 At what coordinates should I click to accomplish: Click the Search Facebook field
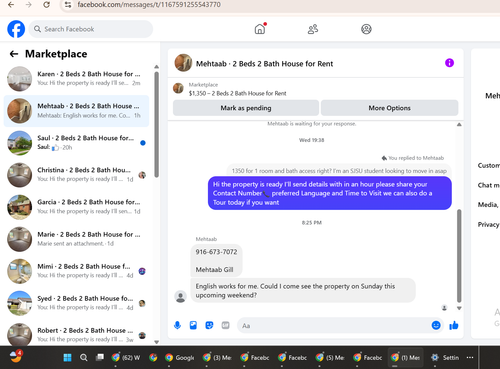click(91, 29)
